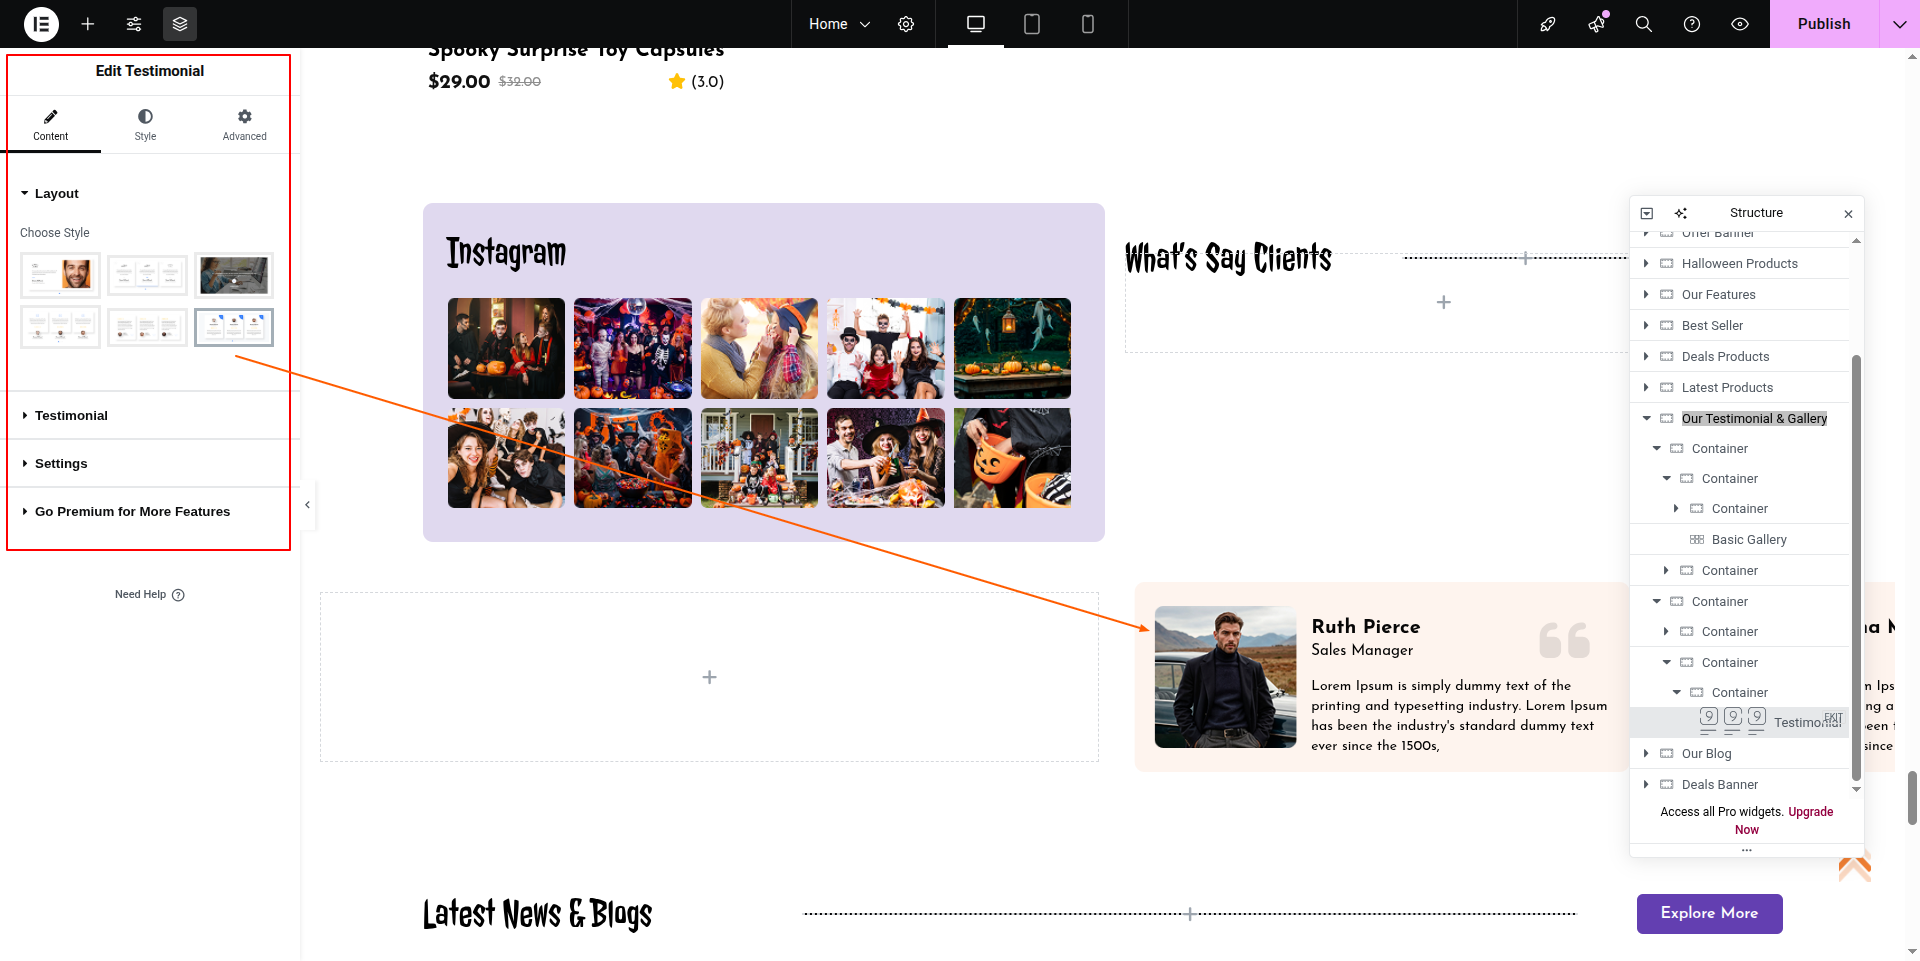The image size is (1920, 961).
Task: Click plus in empty container below Instagram
Action: [x=709, y=678]
